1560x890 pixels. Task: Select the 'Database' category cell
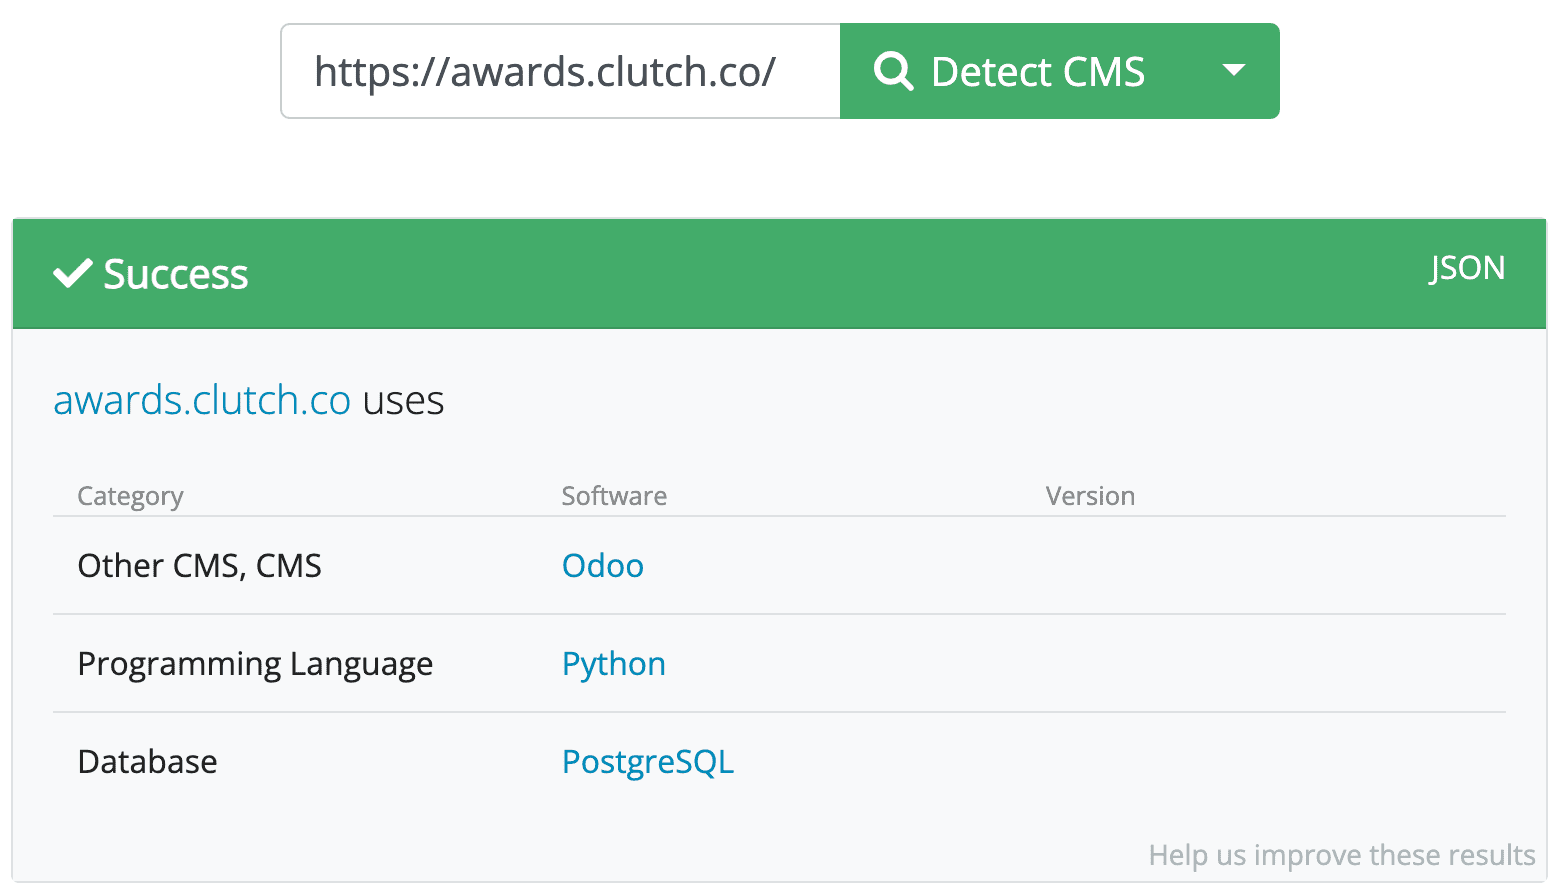point(148,762)
